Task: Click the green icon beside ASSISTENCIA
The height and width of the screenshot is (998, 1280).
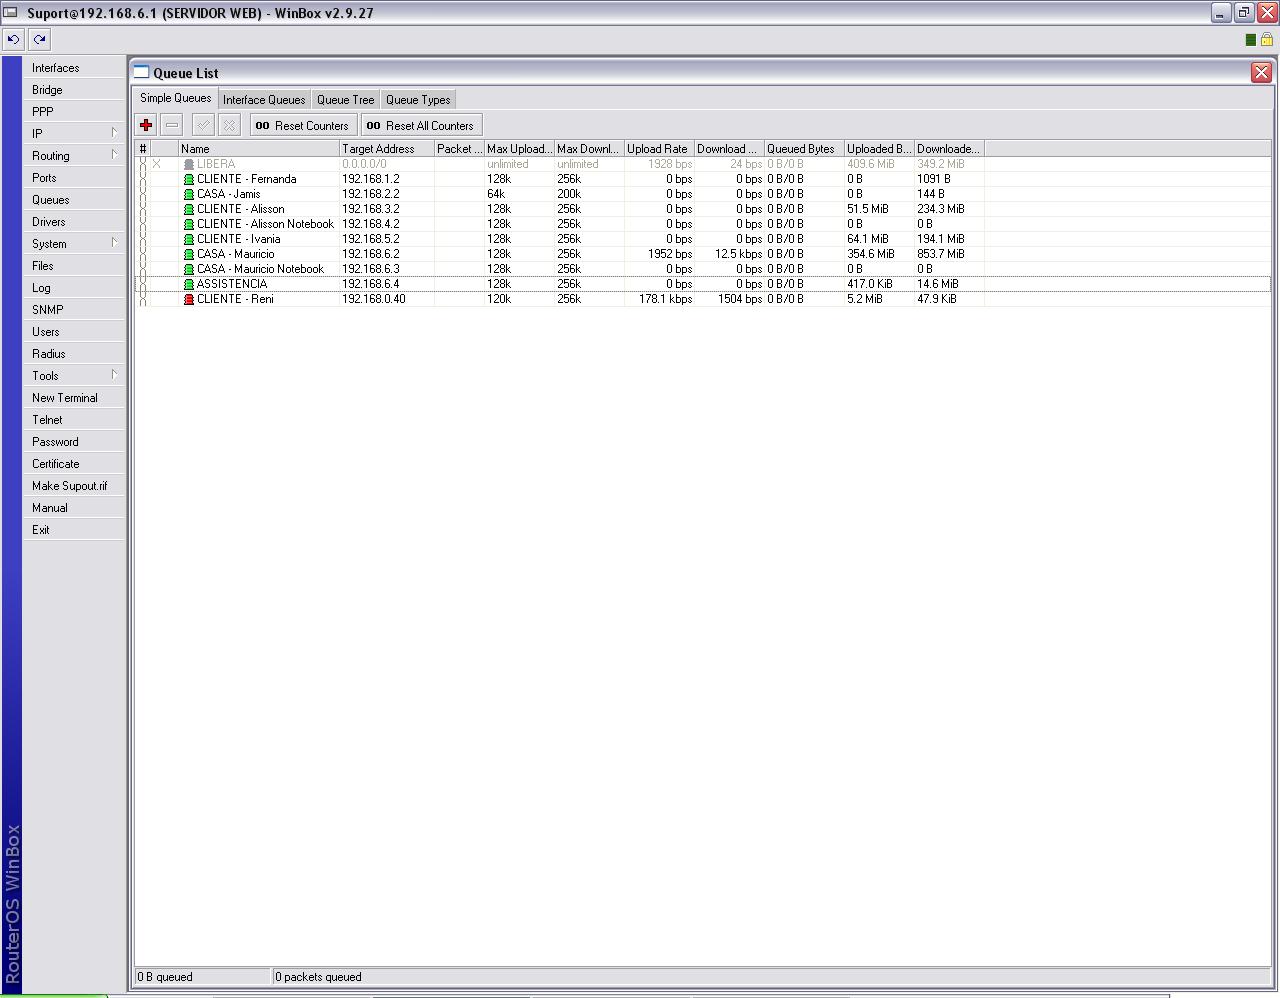Action: [188, 284]
